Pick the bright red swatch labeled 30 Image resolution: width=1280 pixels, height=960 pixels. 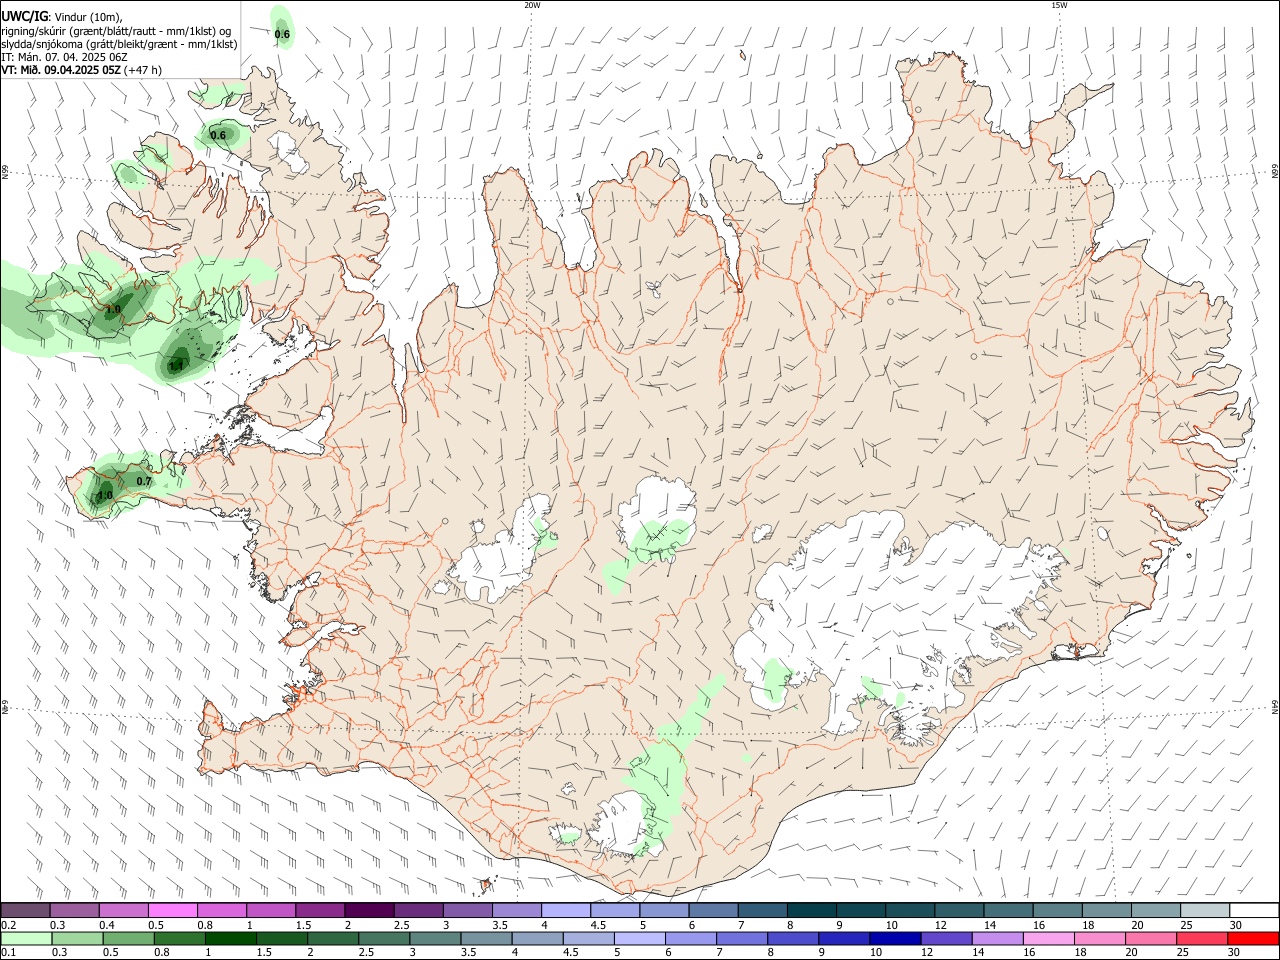pos(1253,938)
